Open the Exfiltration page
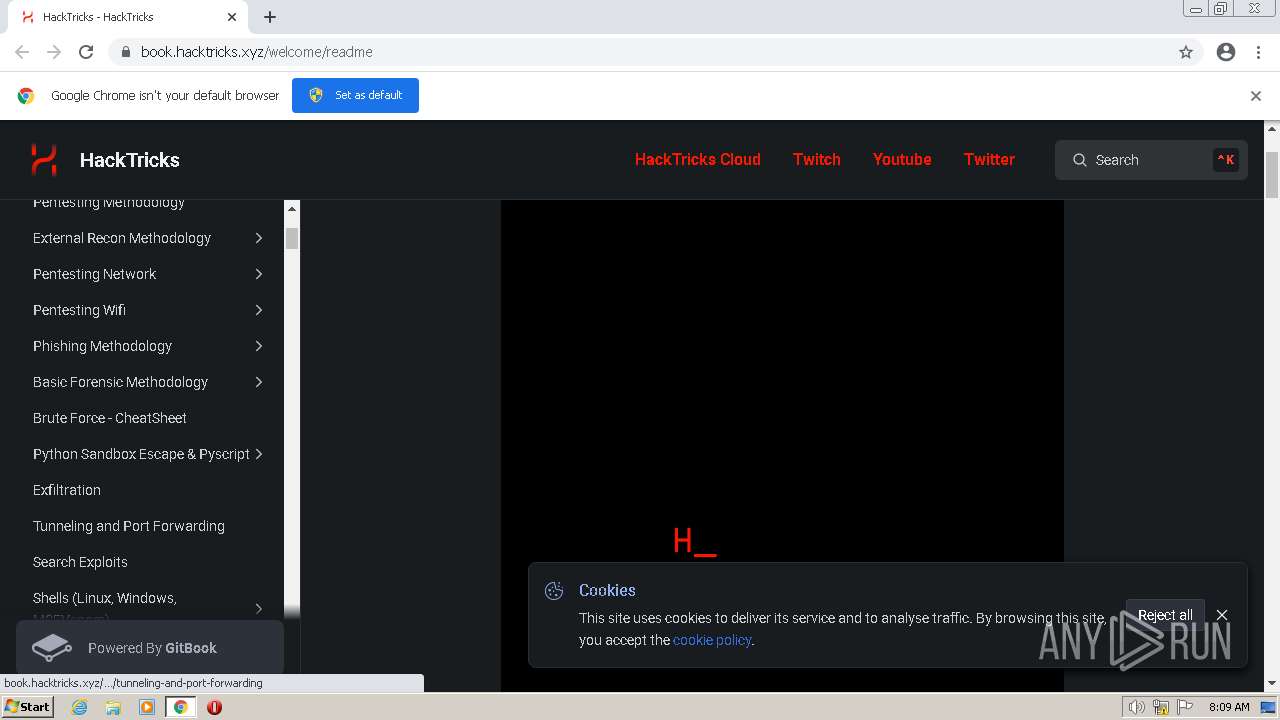 (x=67, y=490)
